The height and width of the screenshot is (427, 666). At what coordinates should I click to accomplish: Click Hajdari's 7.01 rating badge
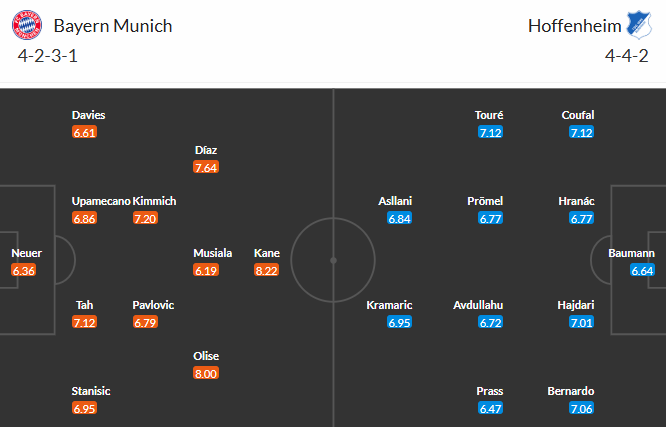(581, 322)
